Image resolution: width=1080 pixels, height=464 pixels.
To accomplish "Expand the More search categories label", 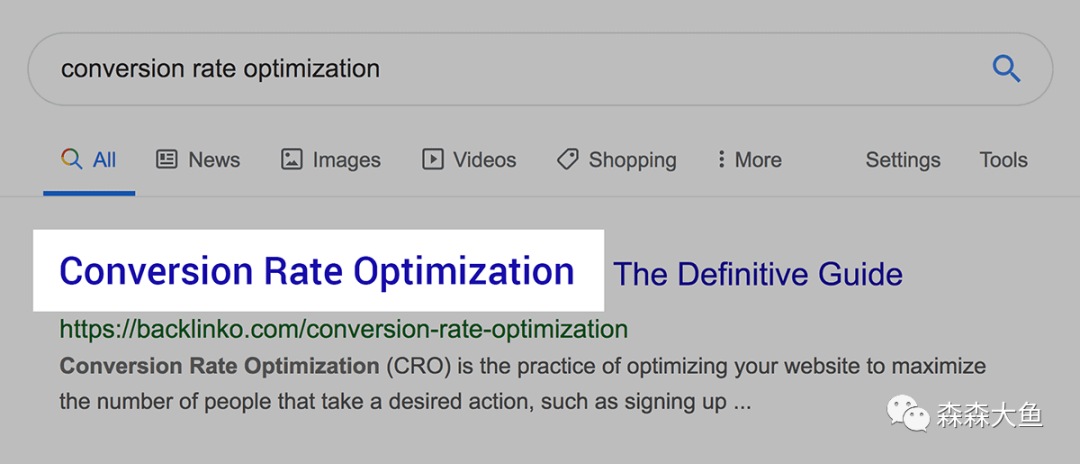I will click(758, 160).
